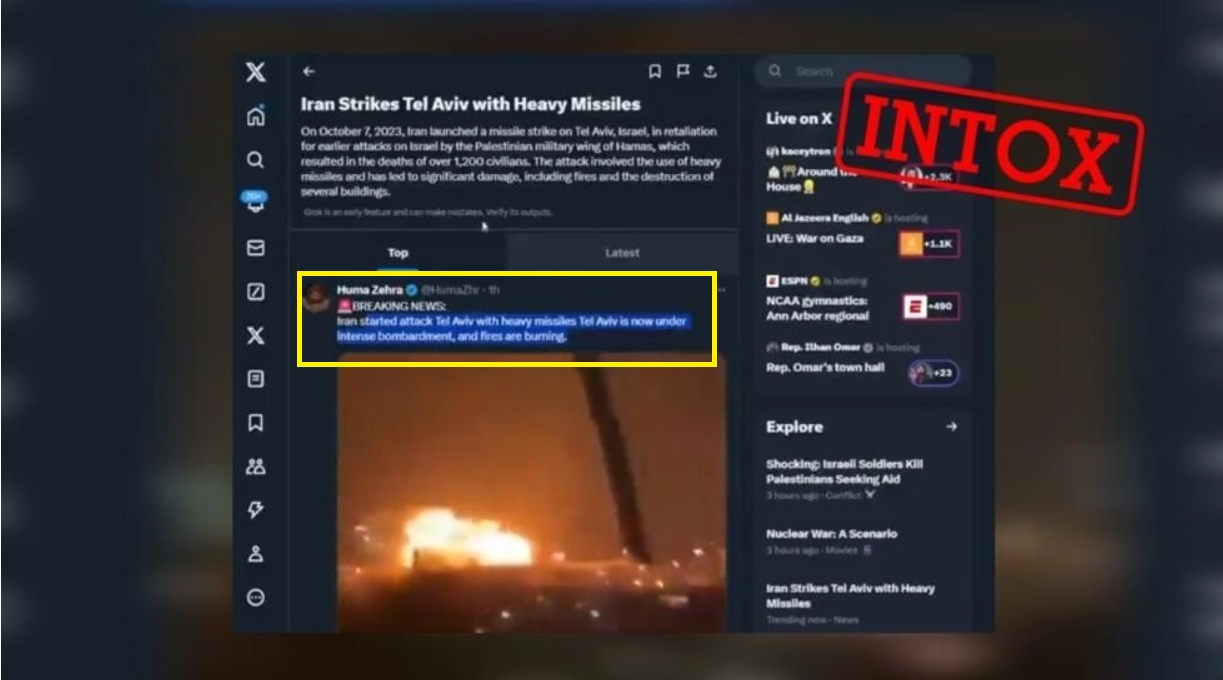This screenshot has width=1223, height=680.
Task: Join Al Jazeera's LIVE: War on Gaza
Action: coord(815,238)
